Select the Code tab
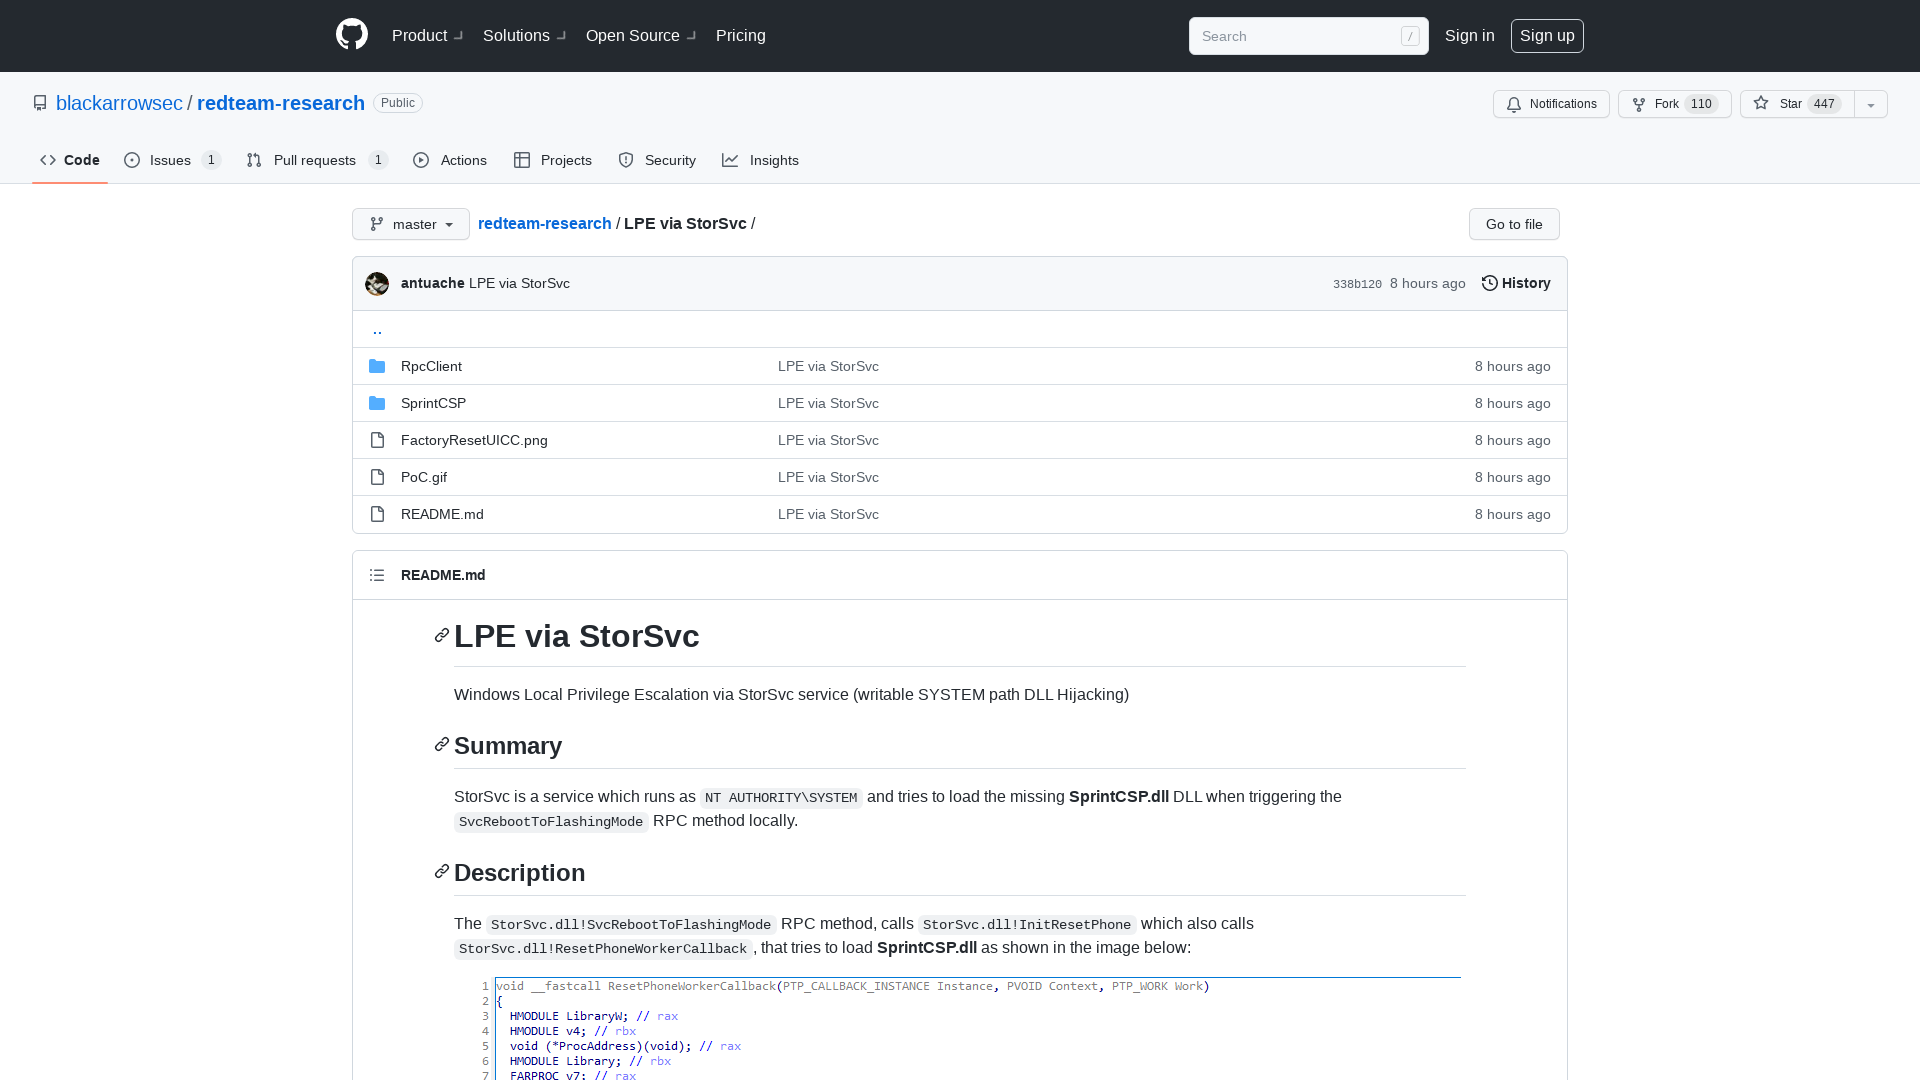 [70, 160]
